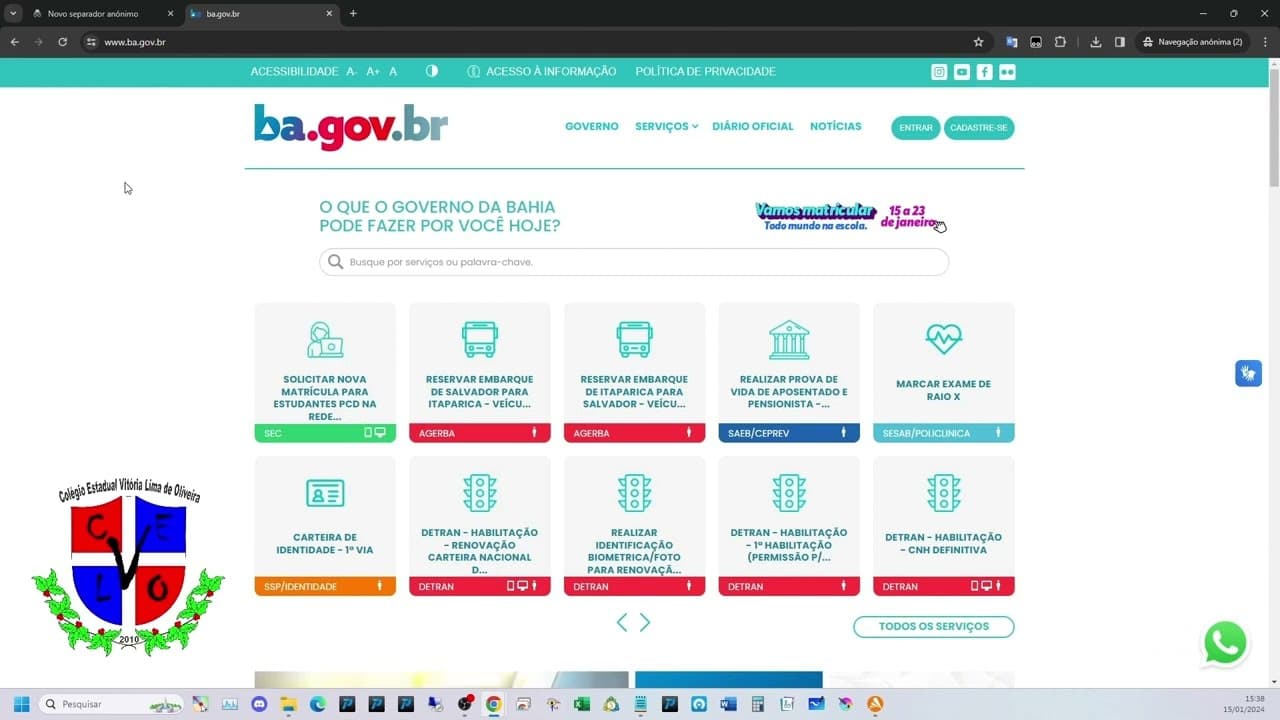Open Realizar Prova de Vida service card

point(789,372)
